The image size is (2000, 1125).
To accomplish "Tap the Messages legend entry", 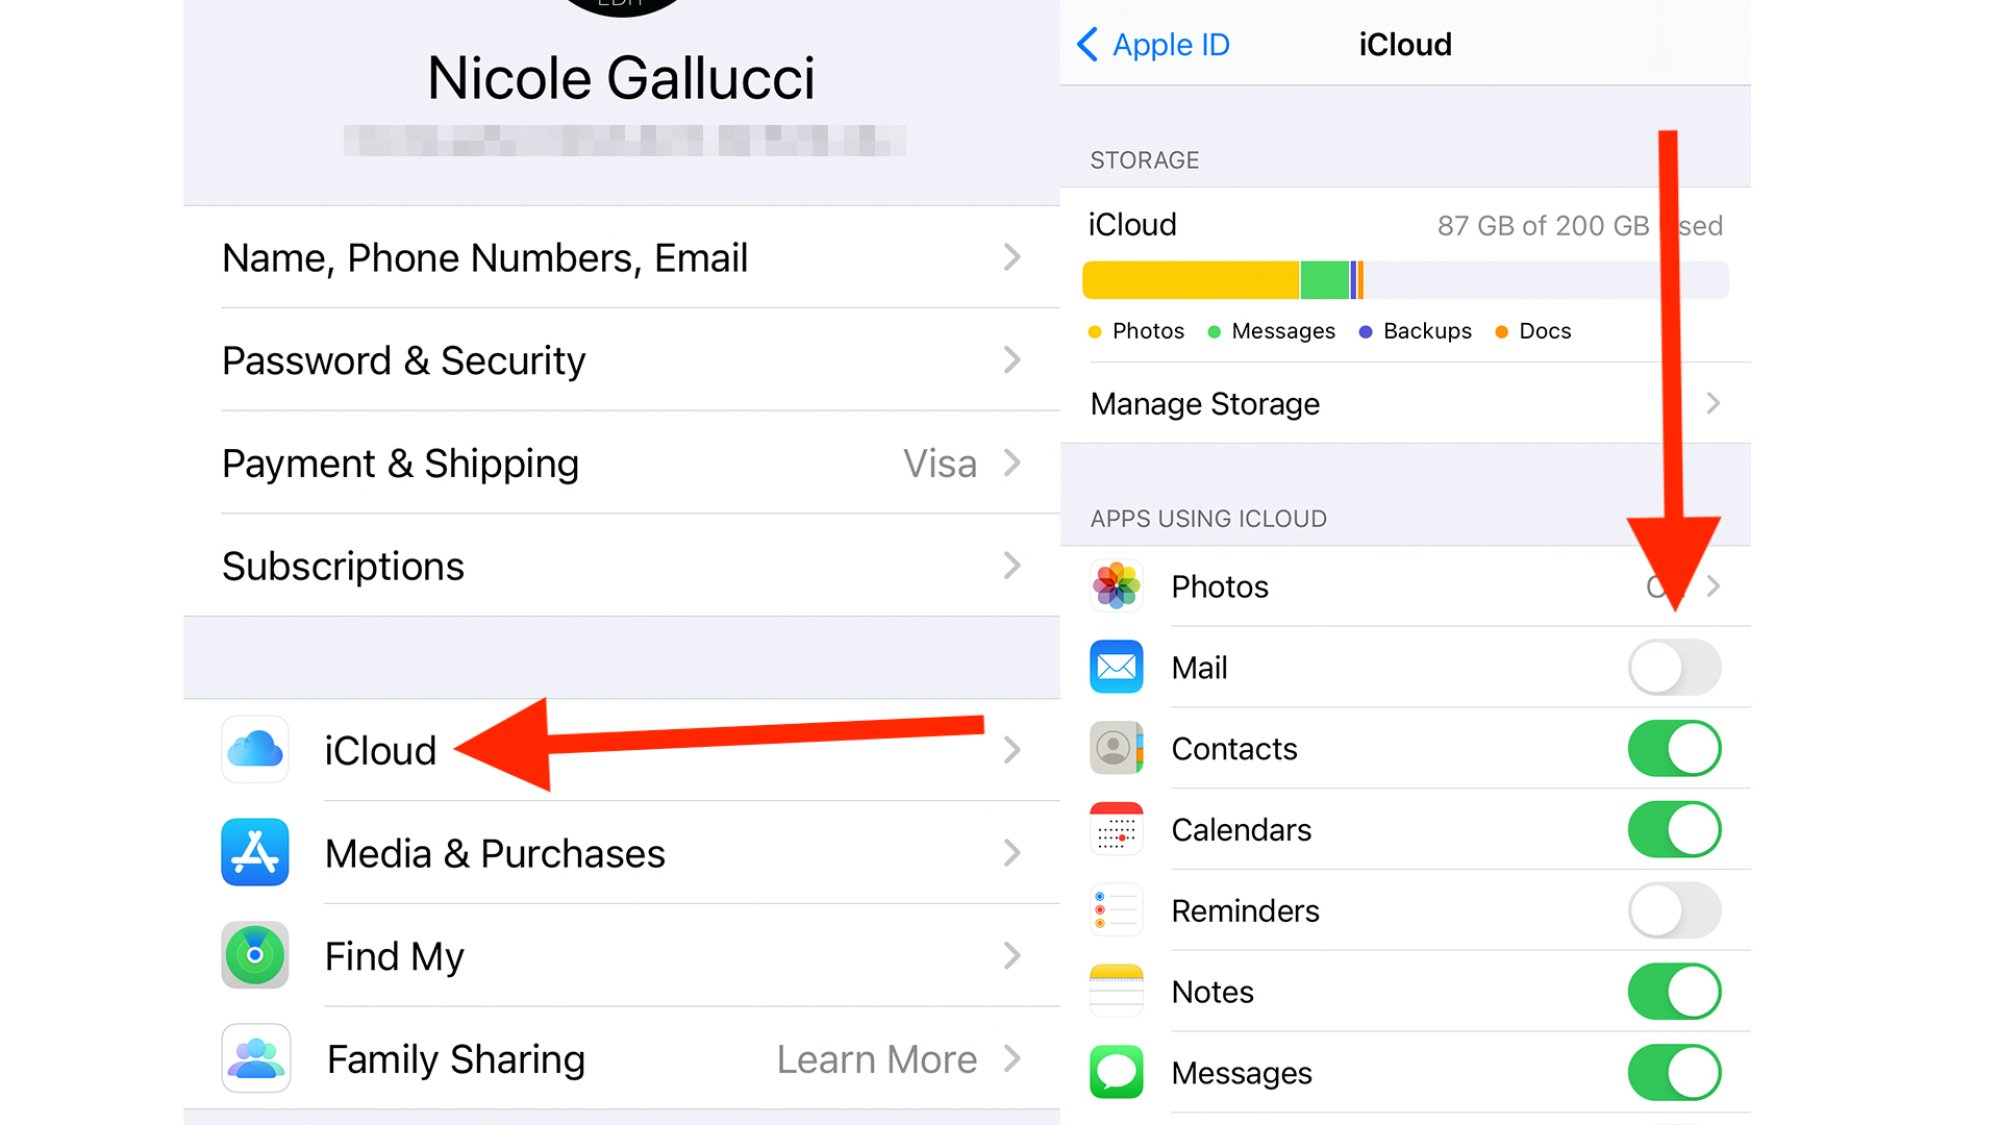I will pos(1271,331).
